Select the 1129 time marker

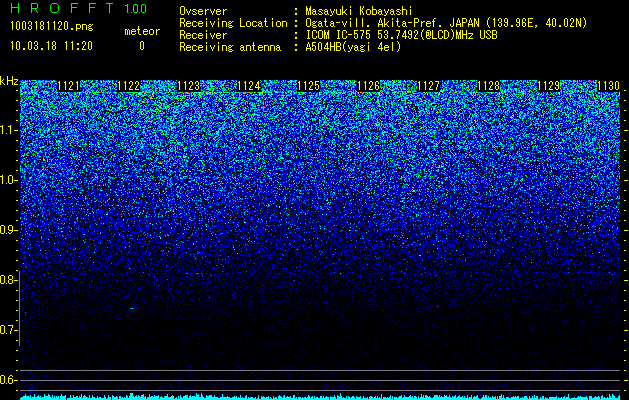click(x=548, y=86)
